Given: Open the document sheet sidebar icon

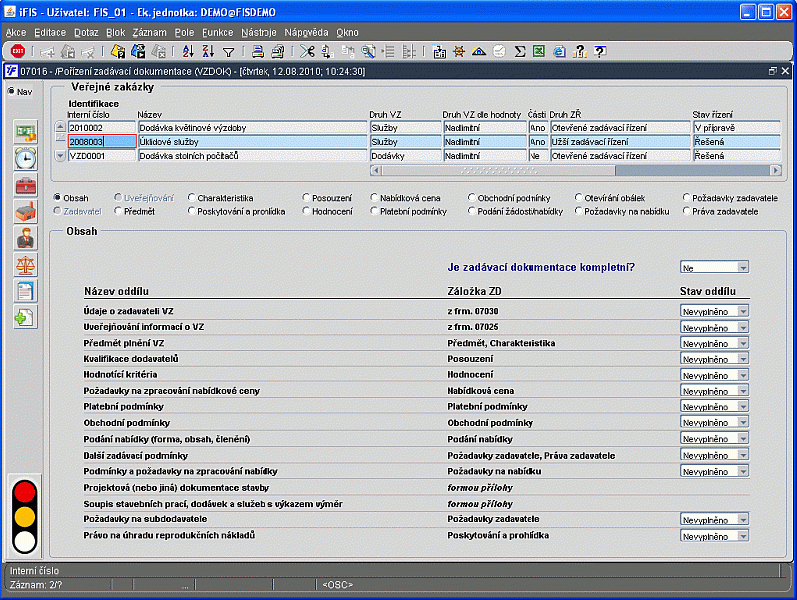Looking at the screenshot, I should coord(25,291).
